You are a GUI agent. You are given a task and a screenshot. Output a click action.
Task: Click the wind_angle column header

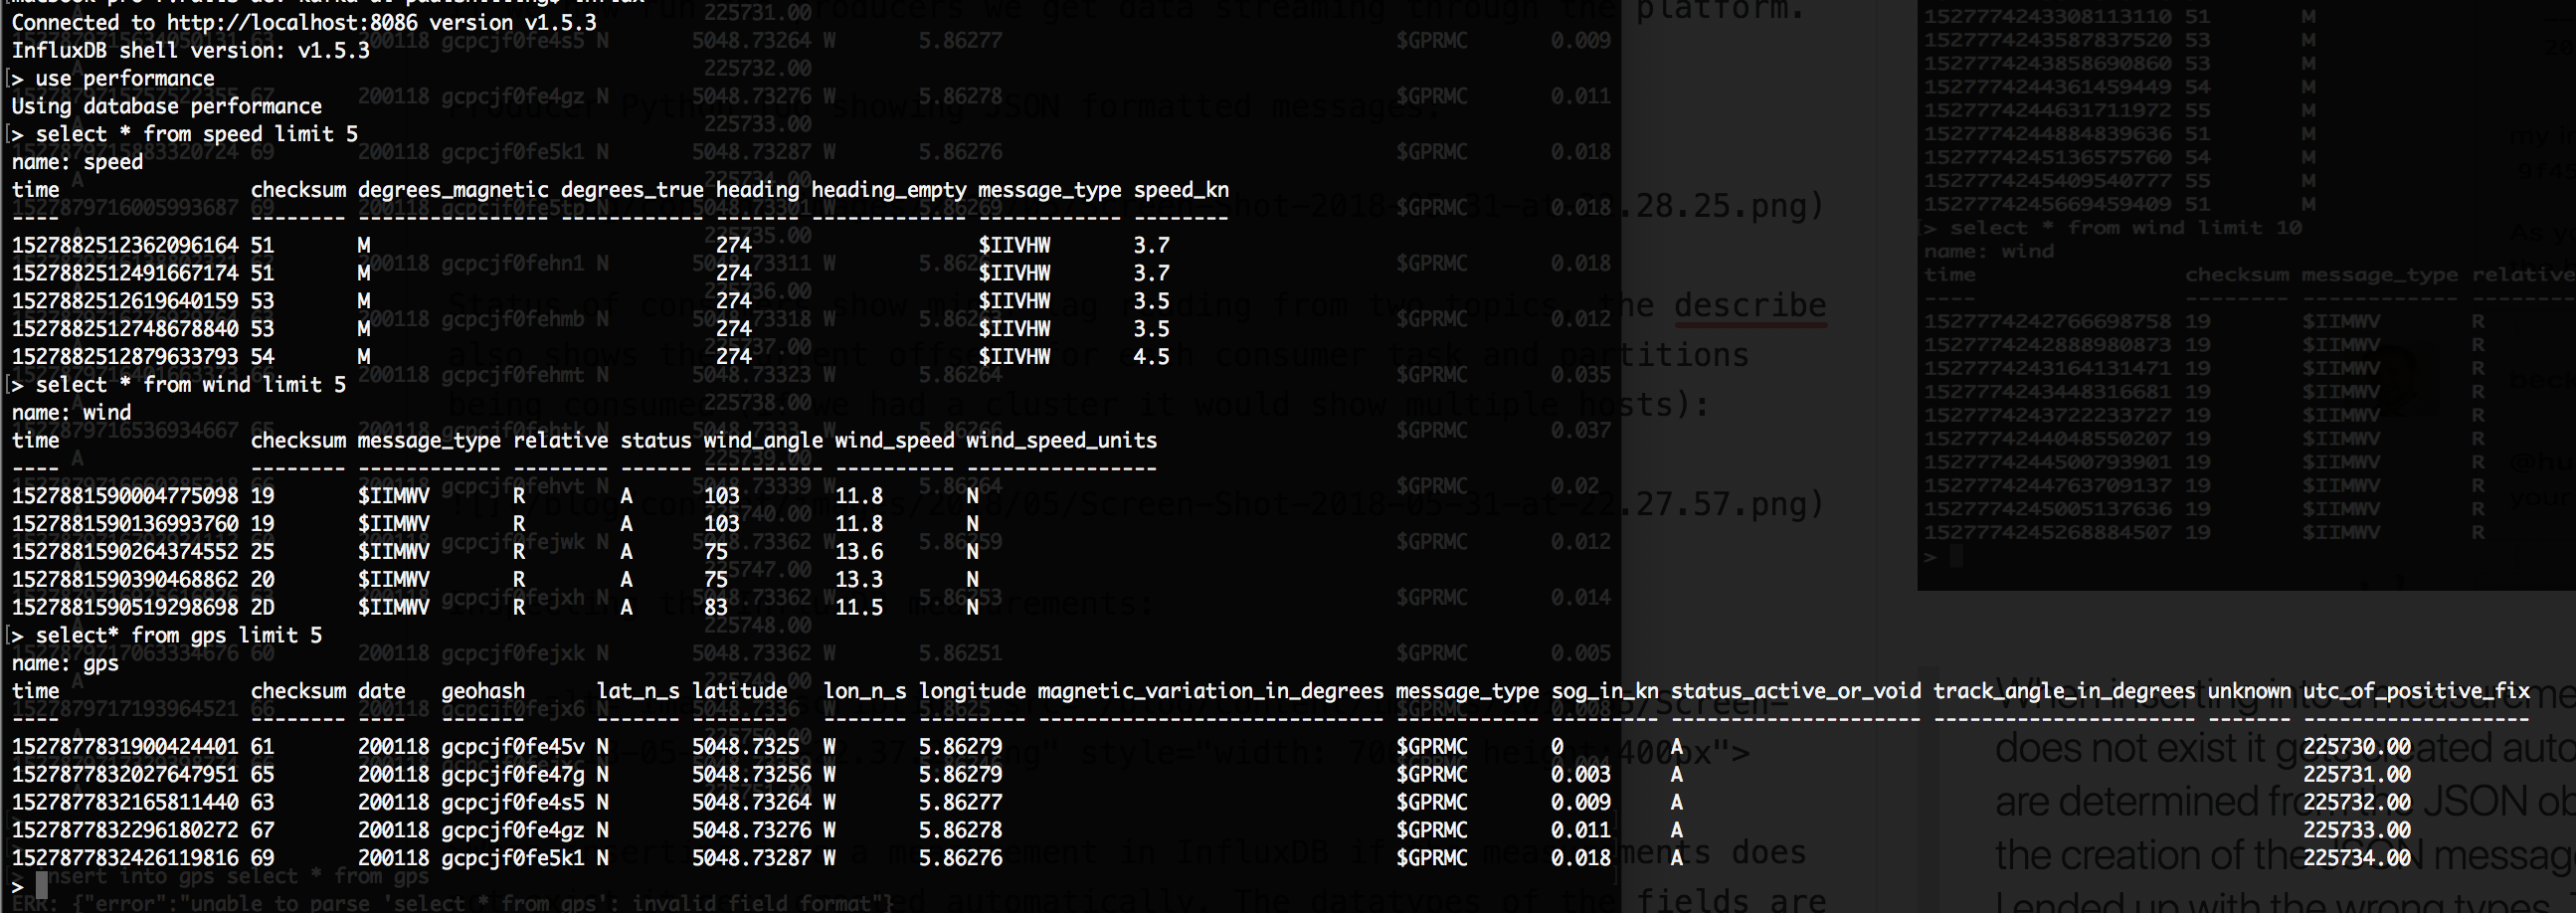click(763, 441)
